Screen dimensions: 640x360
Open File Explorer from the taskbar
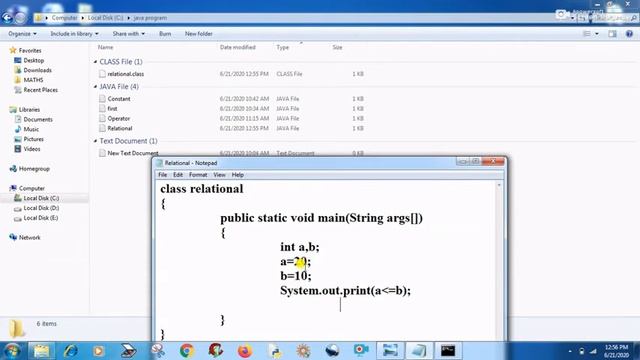[x=41, y=351]
